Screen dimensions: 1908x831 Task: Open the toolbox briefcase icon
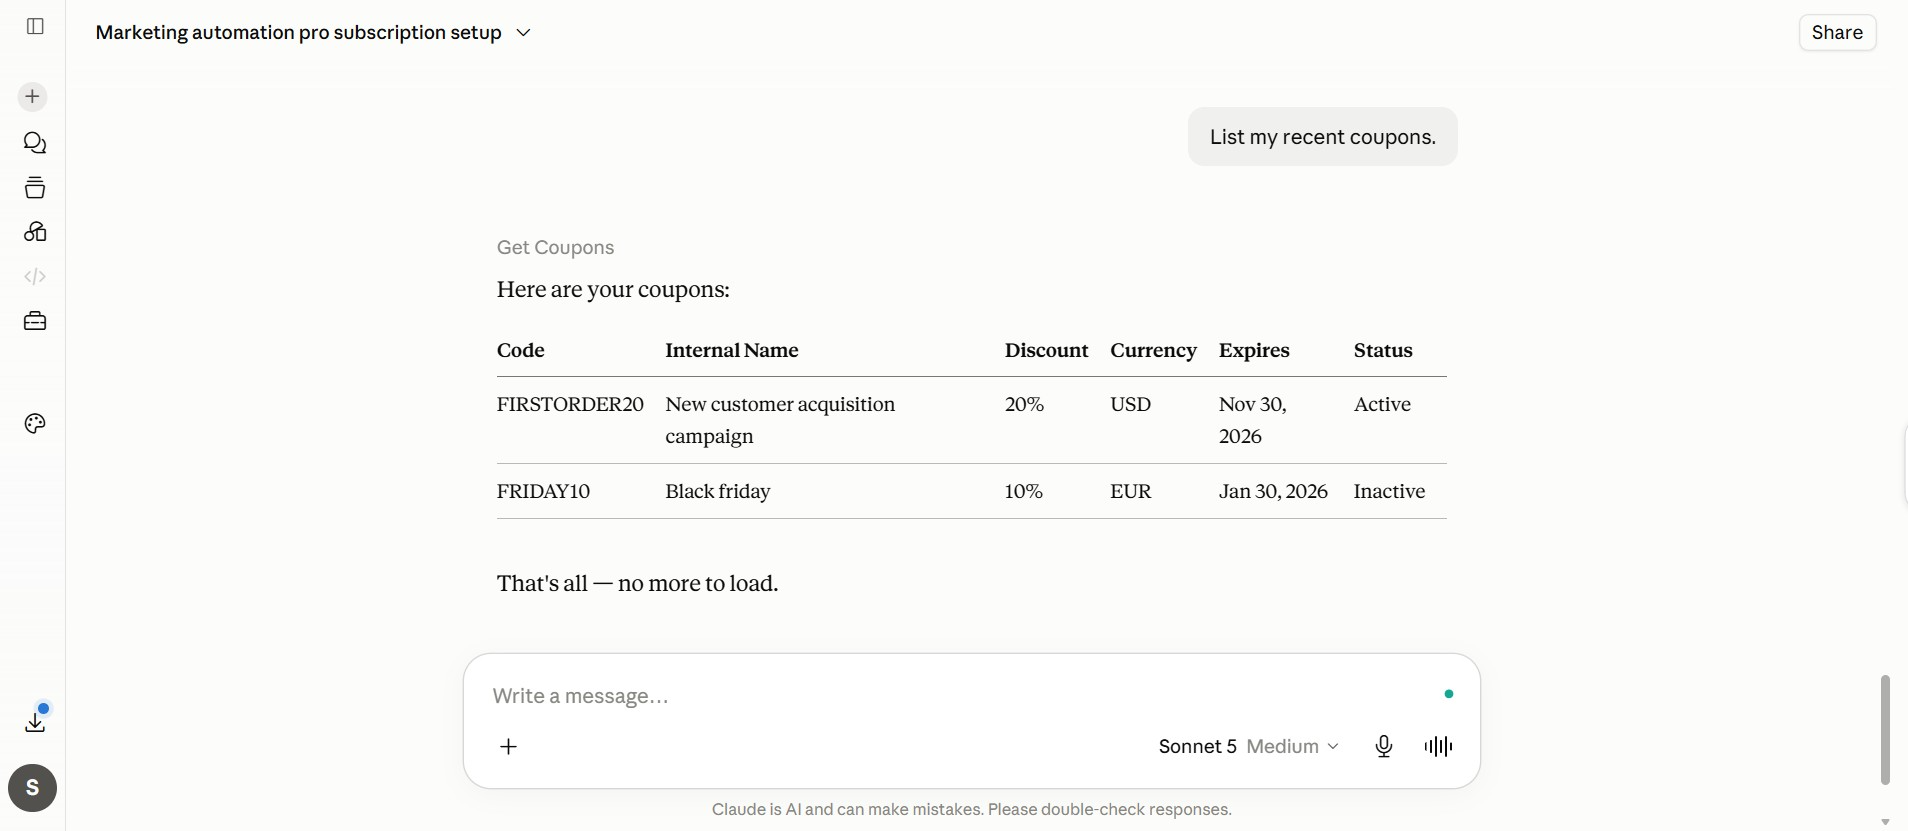click(35, 321)
